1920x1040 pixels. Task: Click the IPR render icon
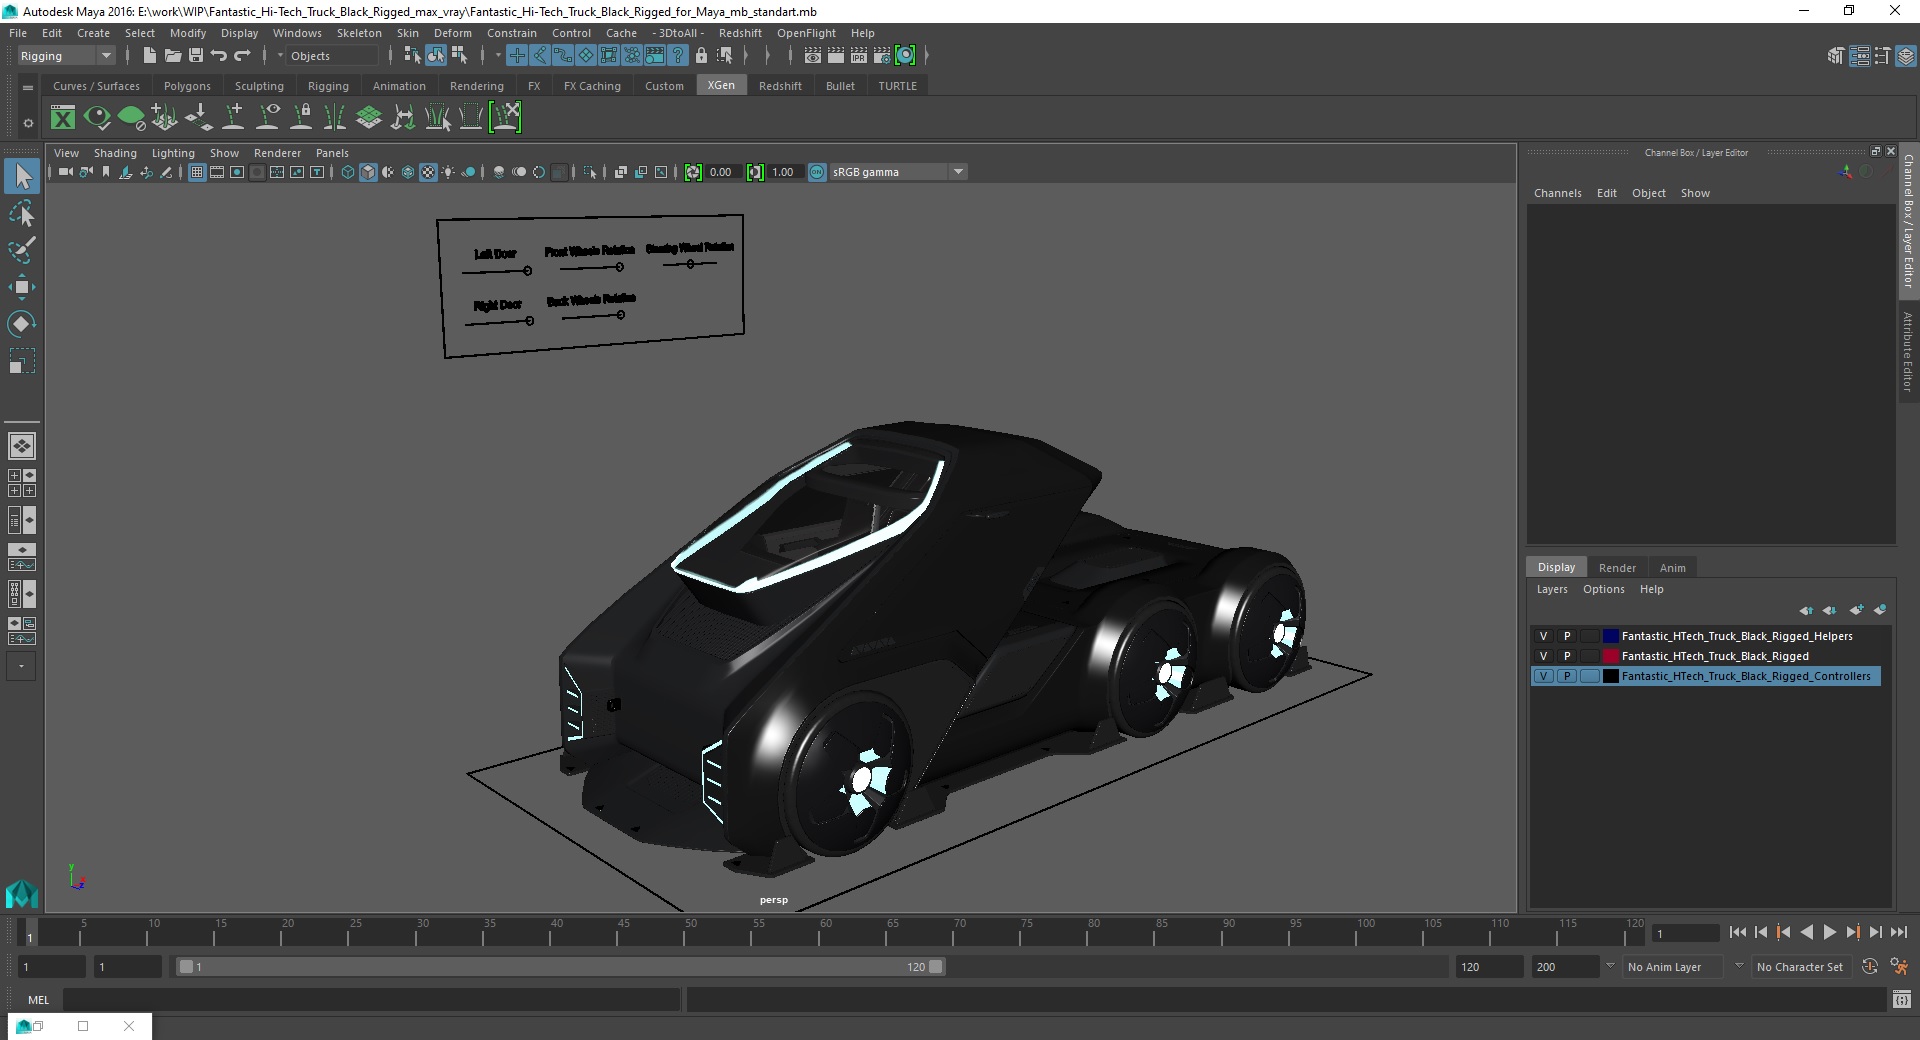pos(859,56)
